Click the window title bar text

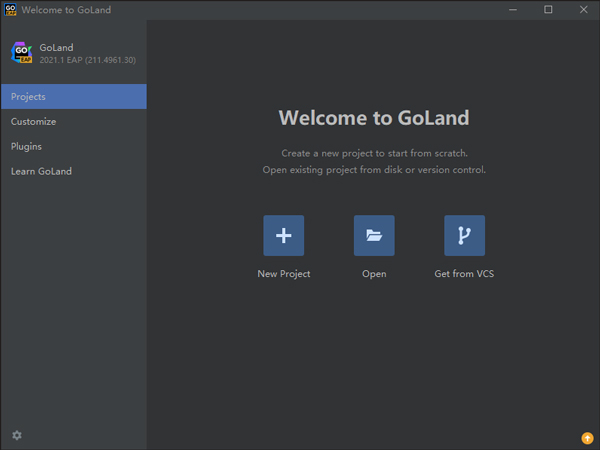click(66, 10)
